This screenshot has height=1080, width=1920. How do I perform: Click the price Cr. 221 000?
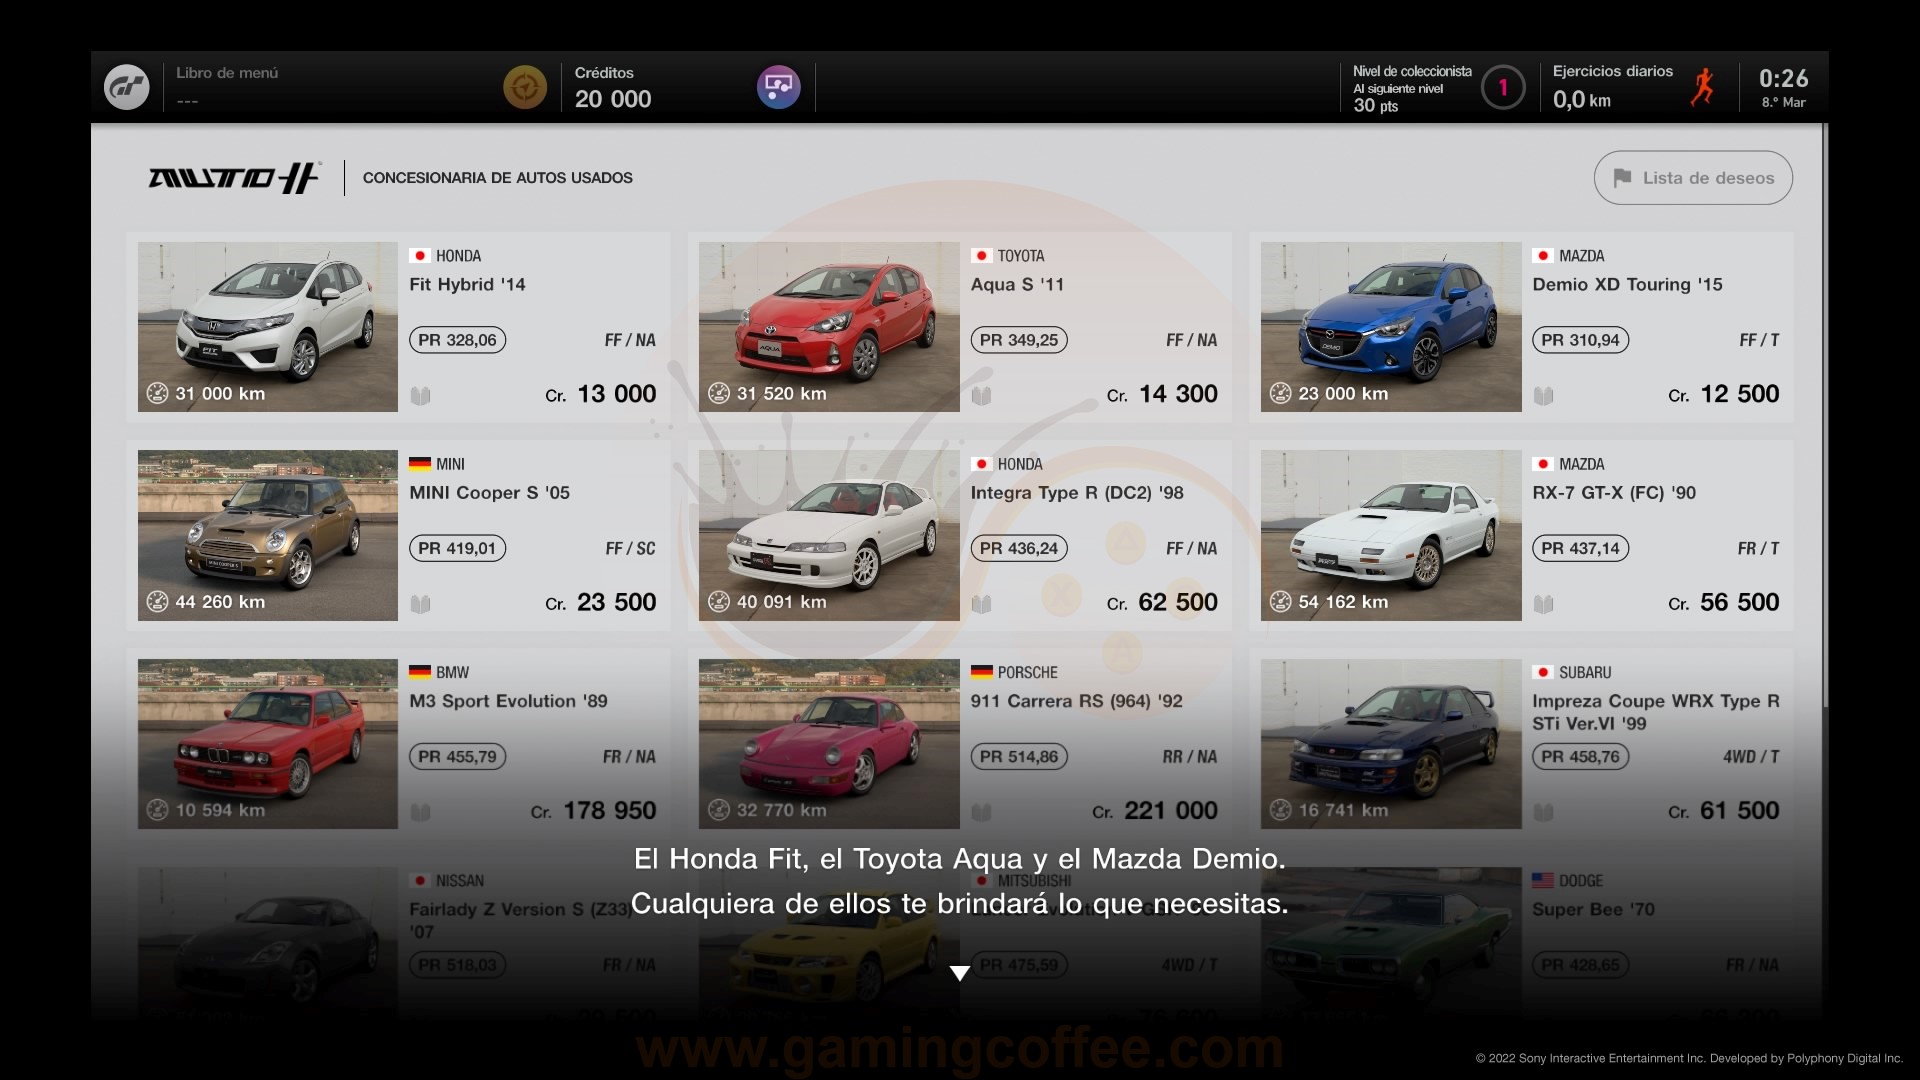1155,811
